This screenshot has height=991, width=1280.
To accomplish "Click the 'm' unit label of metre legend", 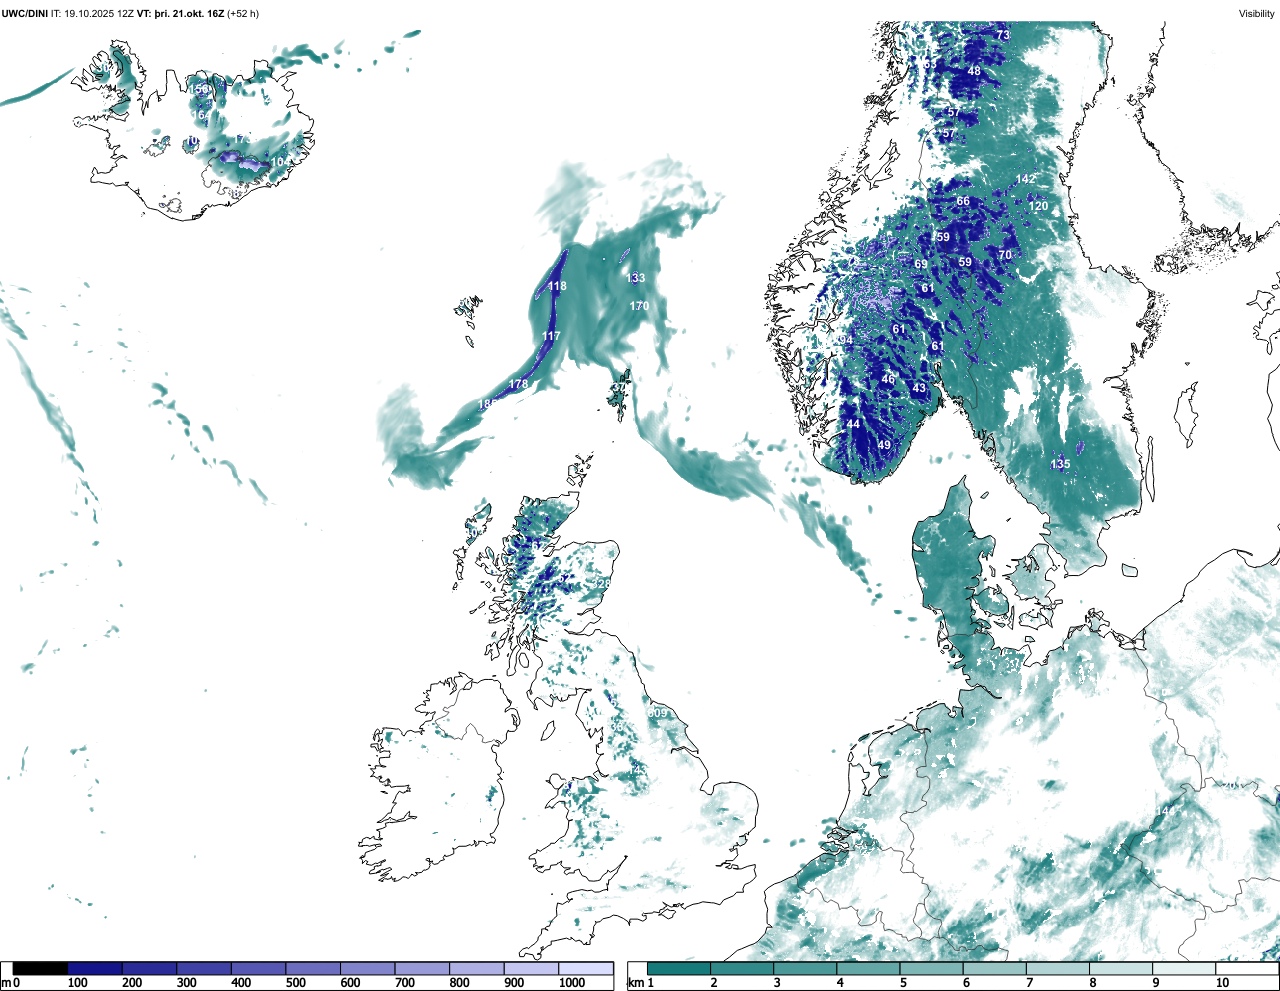I will point(6,983).
